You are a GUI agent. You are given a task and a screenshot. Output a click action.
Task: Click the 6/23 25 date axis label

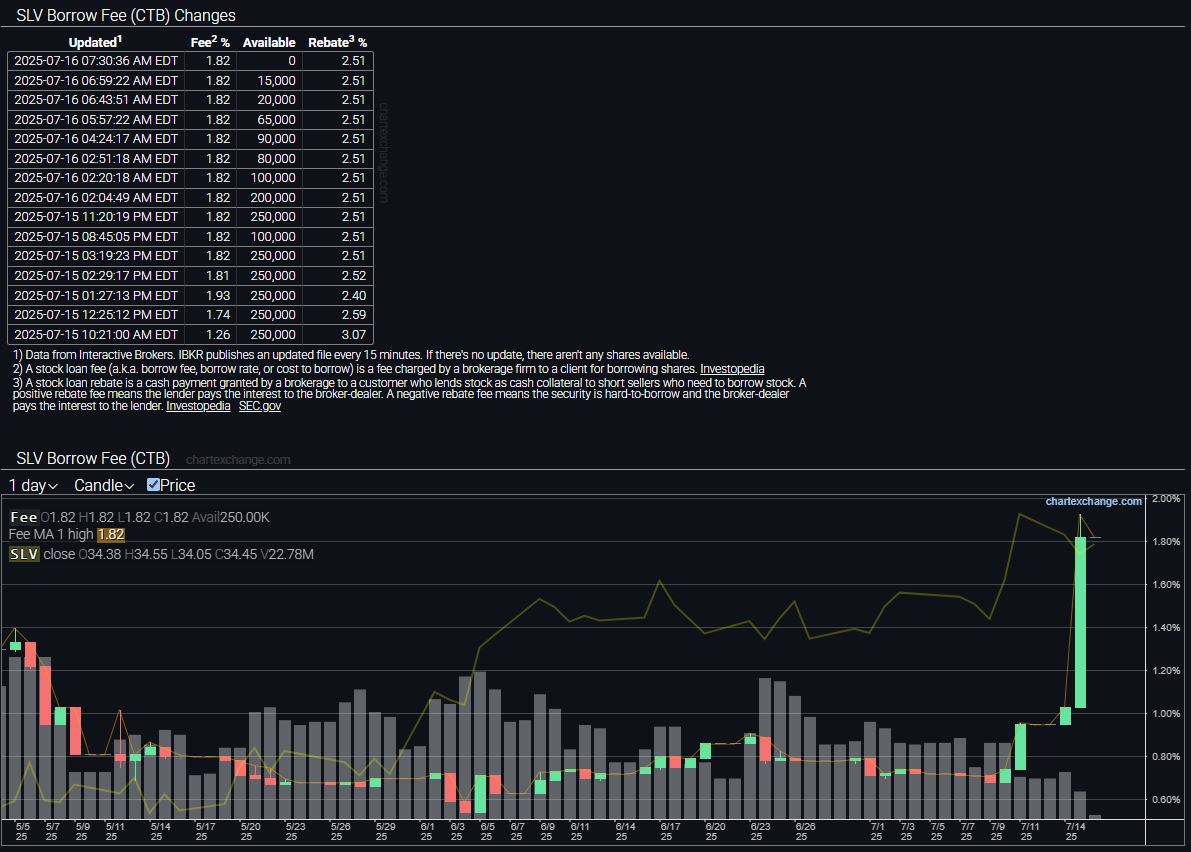(x=759, y=831)
